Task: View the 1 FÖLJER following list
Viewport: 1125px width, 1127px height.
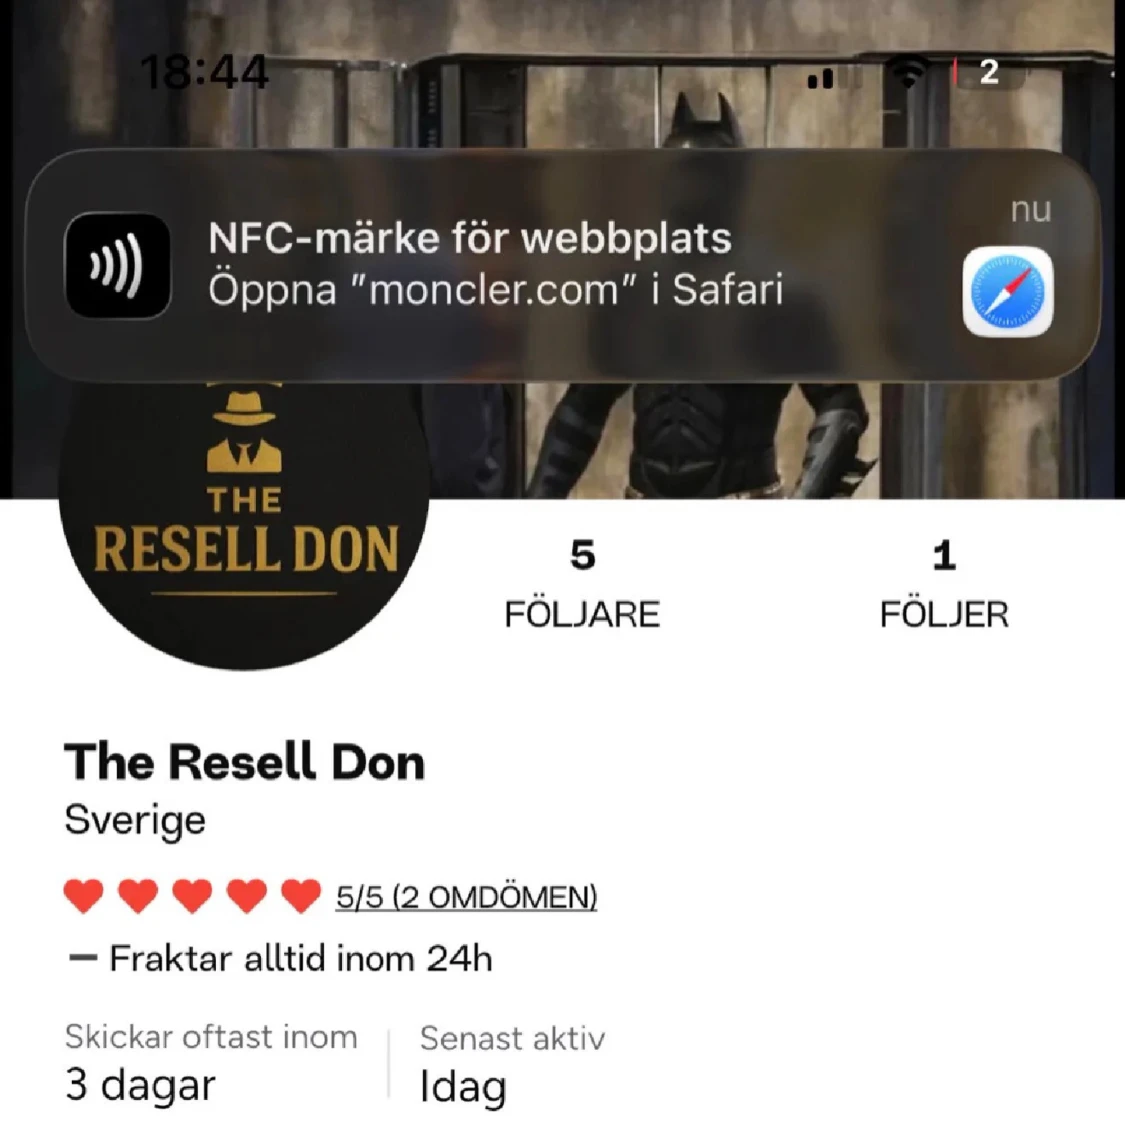Action: [944, 584]
